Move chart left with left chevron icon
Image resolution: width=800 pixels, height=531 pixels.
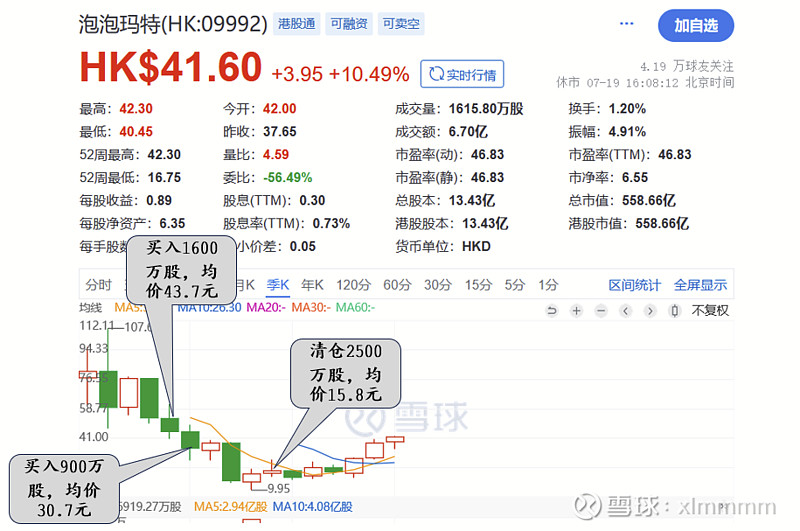[x=626, y=310]
